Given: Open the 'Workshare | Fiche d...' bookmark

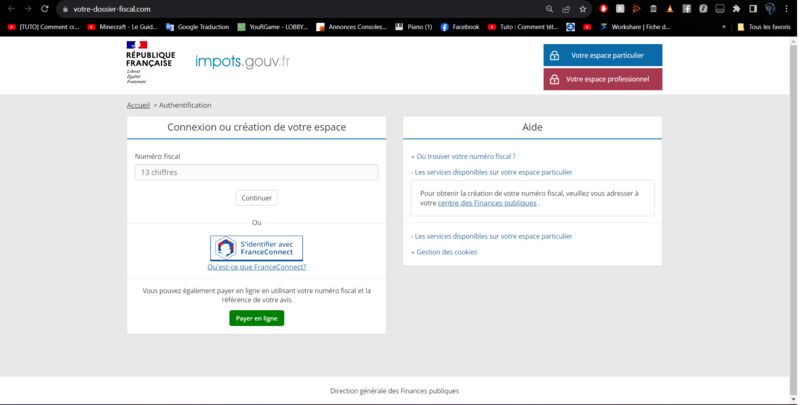Looking at the screenshot, I should click(x=635, y=27).
